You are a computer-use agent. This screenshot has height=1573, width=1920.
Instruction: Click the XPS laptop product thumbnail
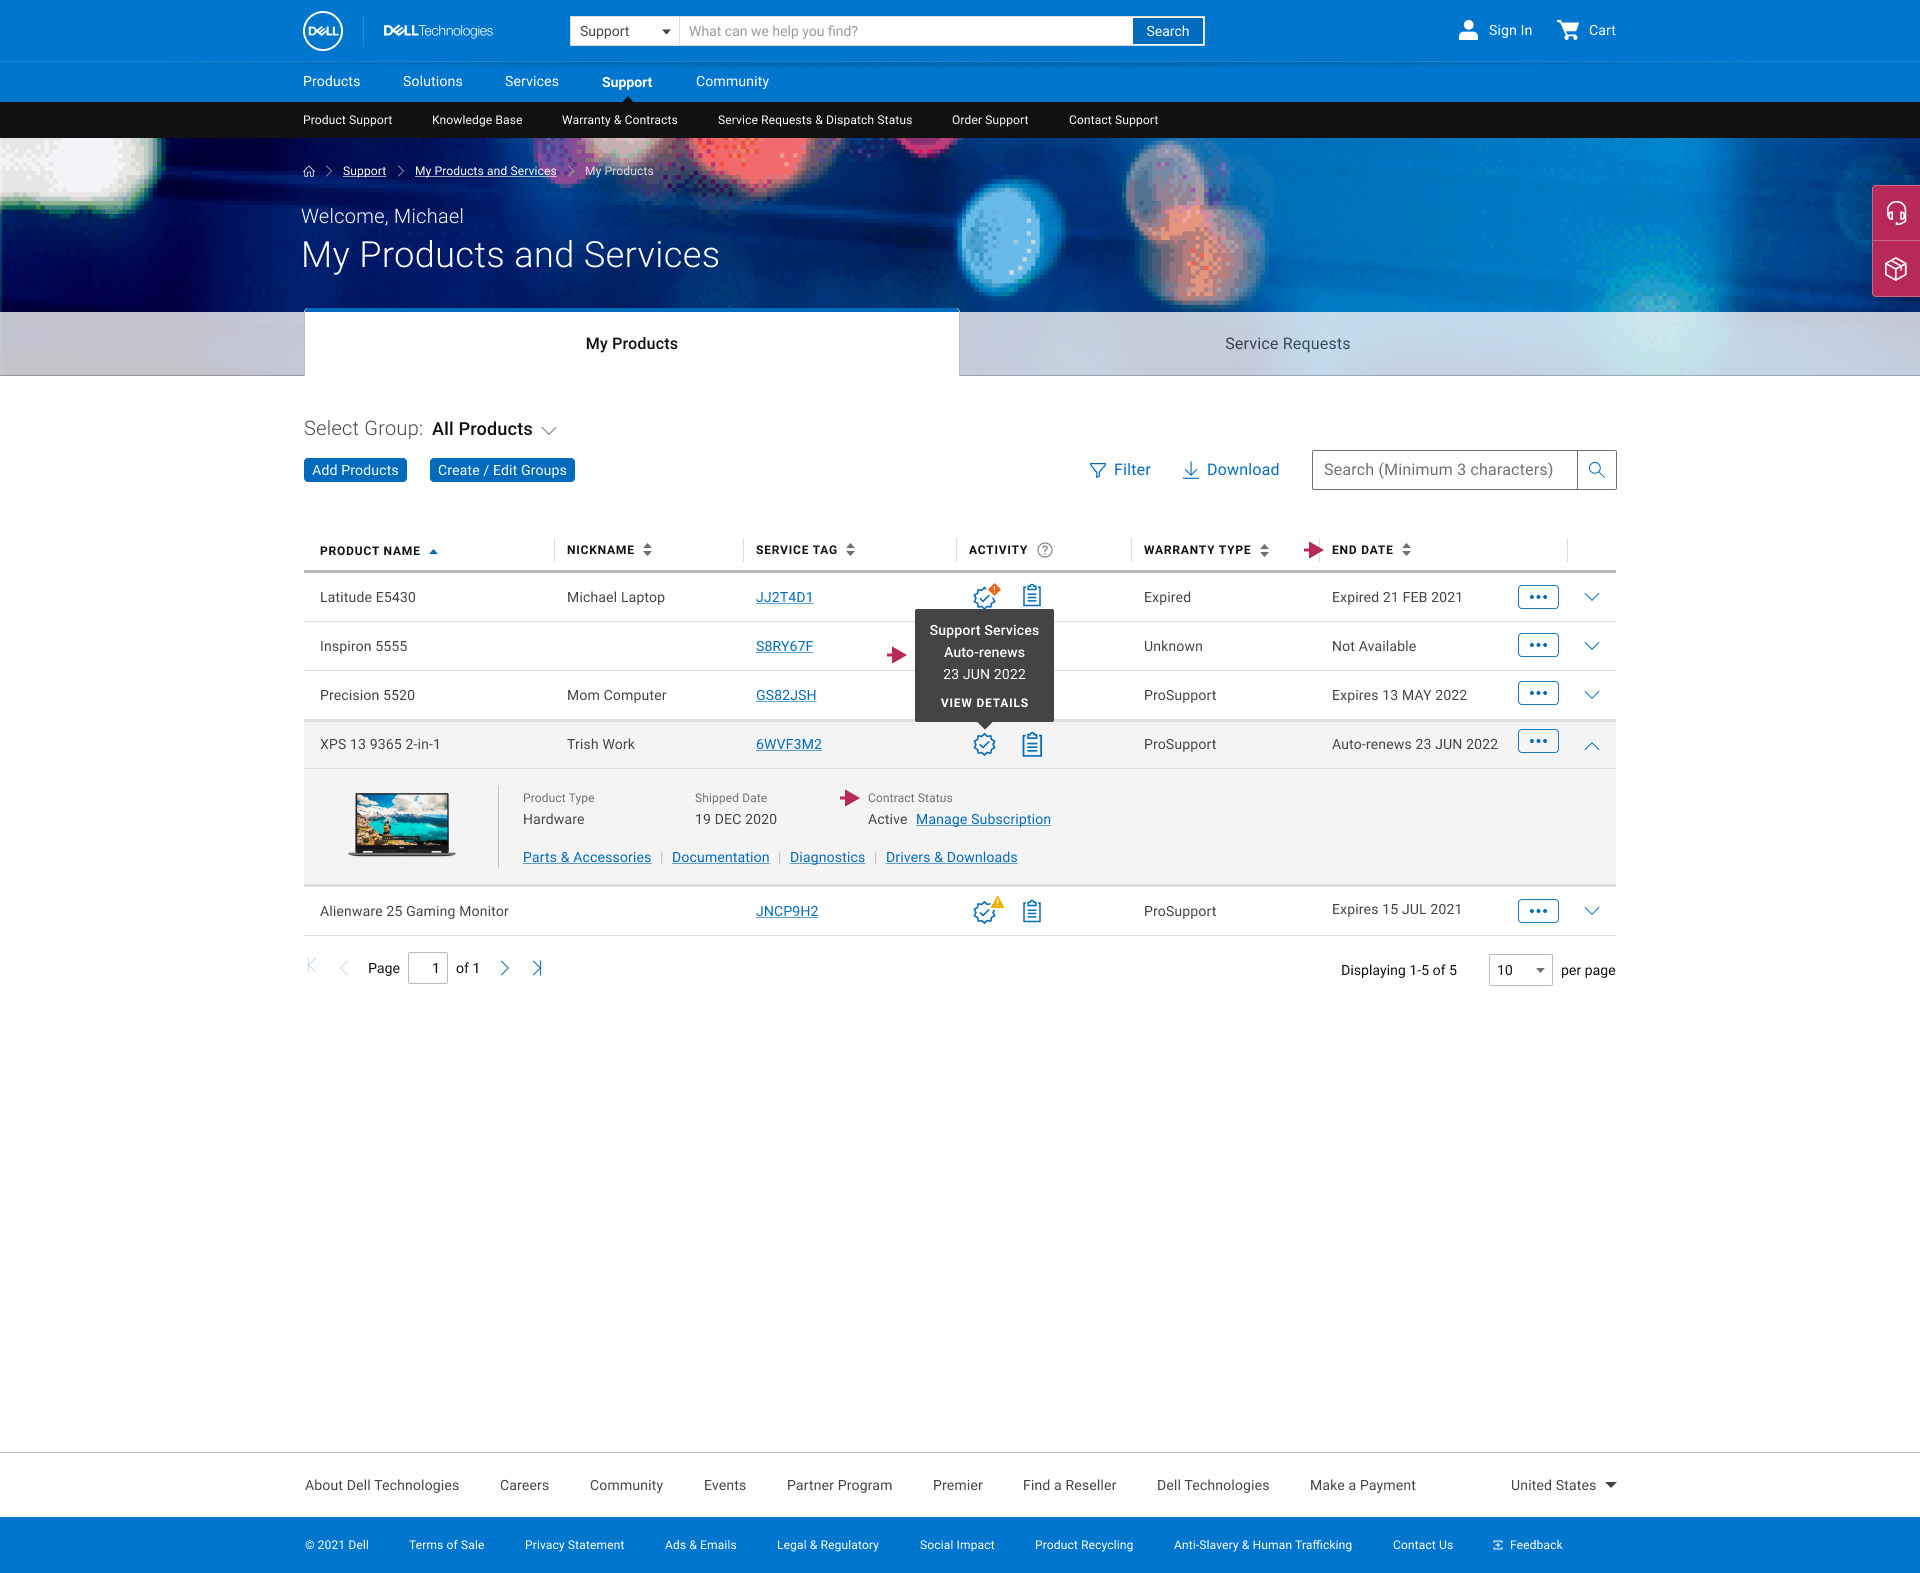click(402, 824)
